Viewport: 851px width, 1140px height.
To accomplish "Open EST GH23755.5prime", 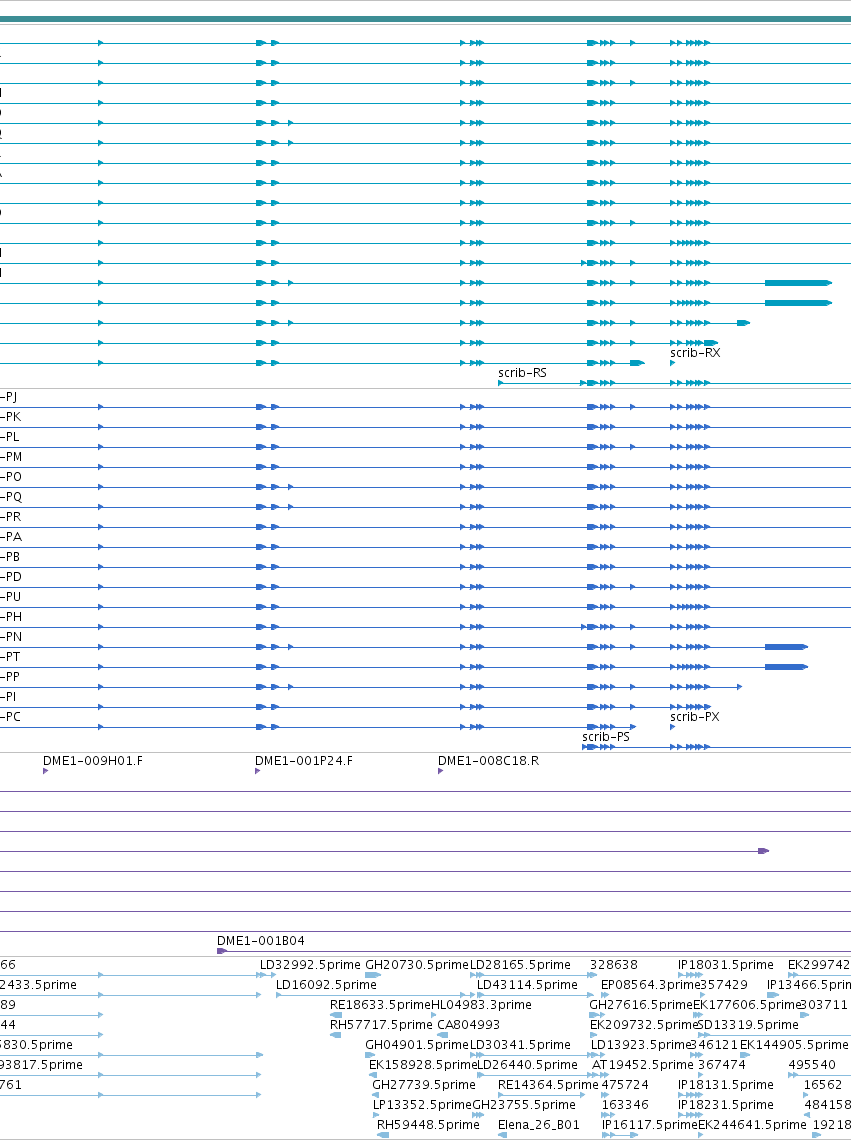I will 524,1104.
